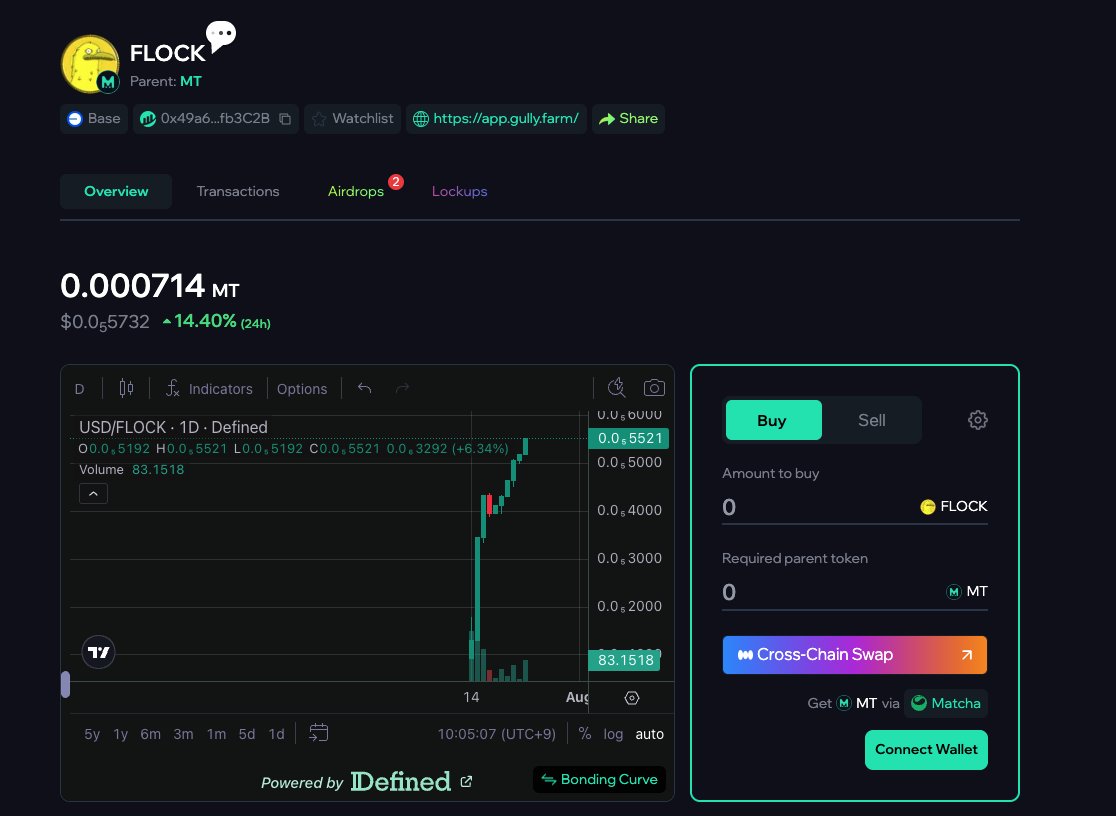Collapse the chart legend with the chevron
Viewport: 1116px width, 816px height.
[93, 493]
